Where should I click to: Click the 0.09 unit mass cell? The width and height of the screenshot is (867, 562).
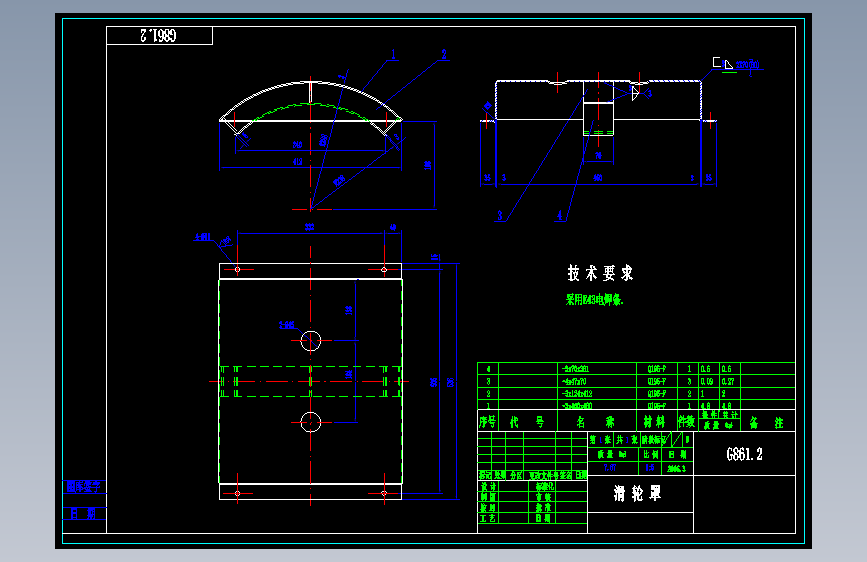click(707, 381)
